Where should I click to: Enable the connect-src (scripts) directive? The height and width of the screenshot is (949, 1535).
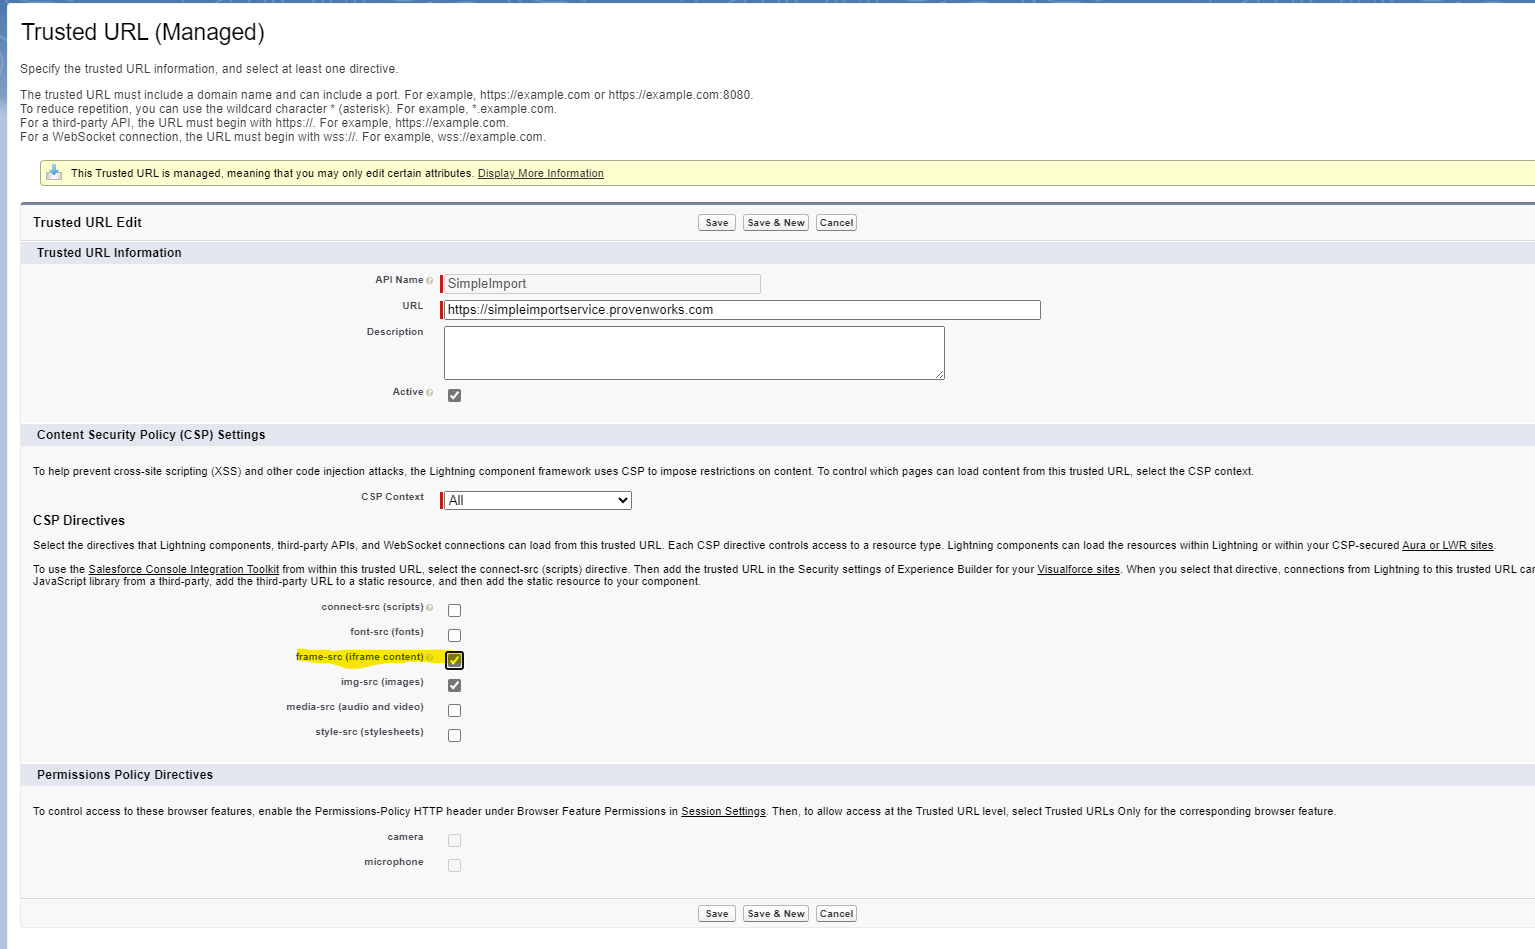[454, 610]
